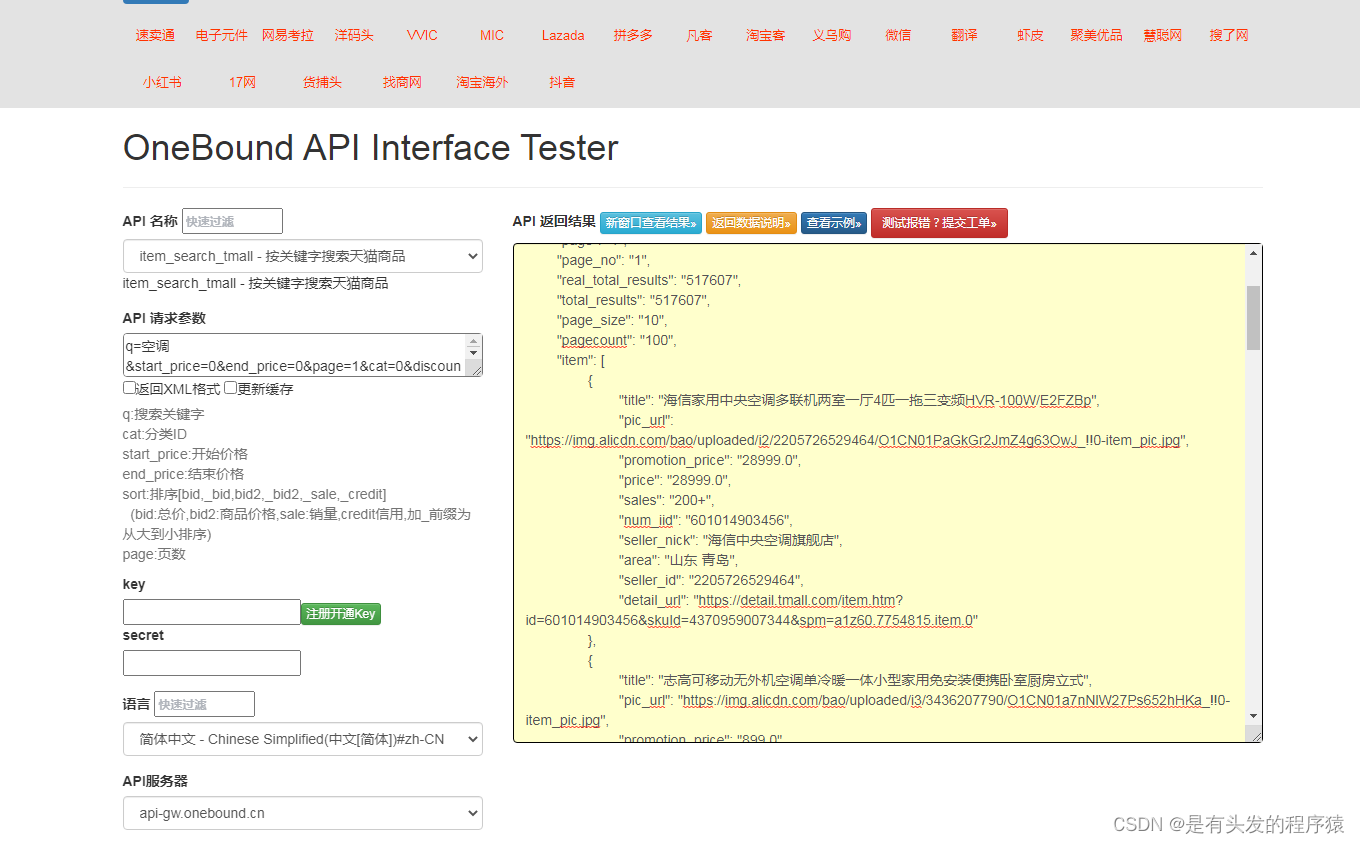Viewport: 1360px width, 844px height.
Task: Open the 翻译 tab
Action: [964, 35]
